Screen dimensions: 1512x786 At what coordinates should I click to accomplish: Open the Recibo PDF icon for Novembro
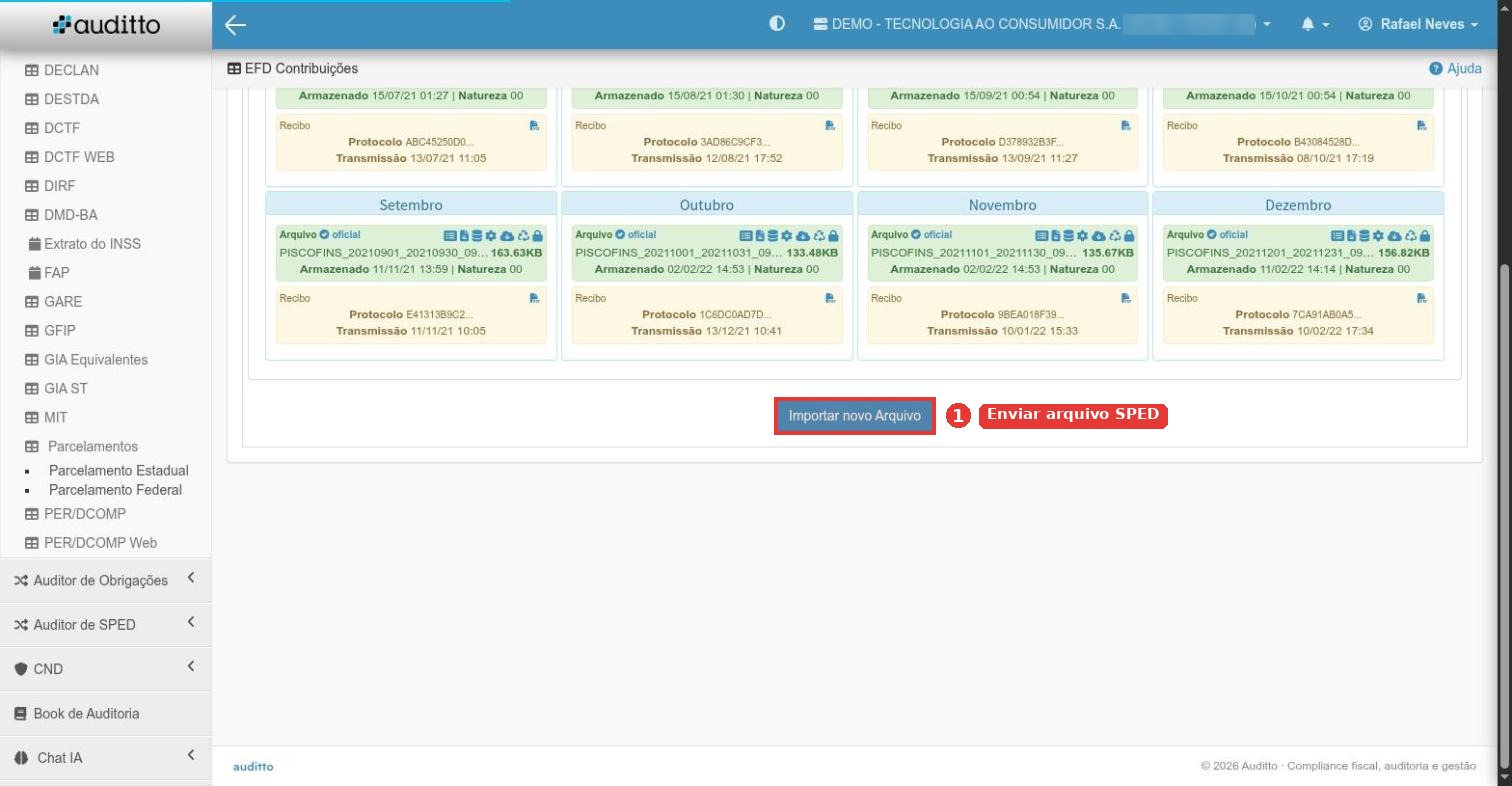(1126, 298)
